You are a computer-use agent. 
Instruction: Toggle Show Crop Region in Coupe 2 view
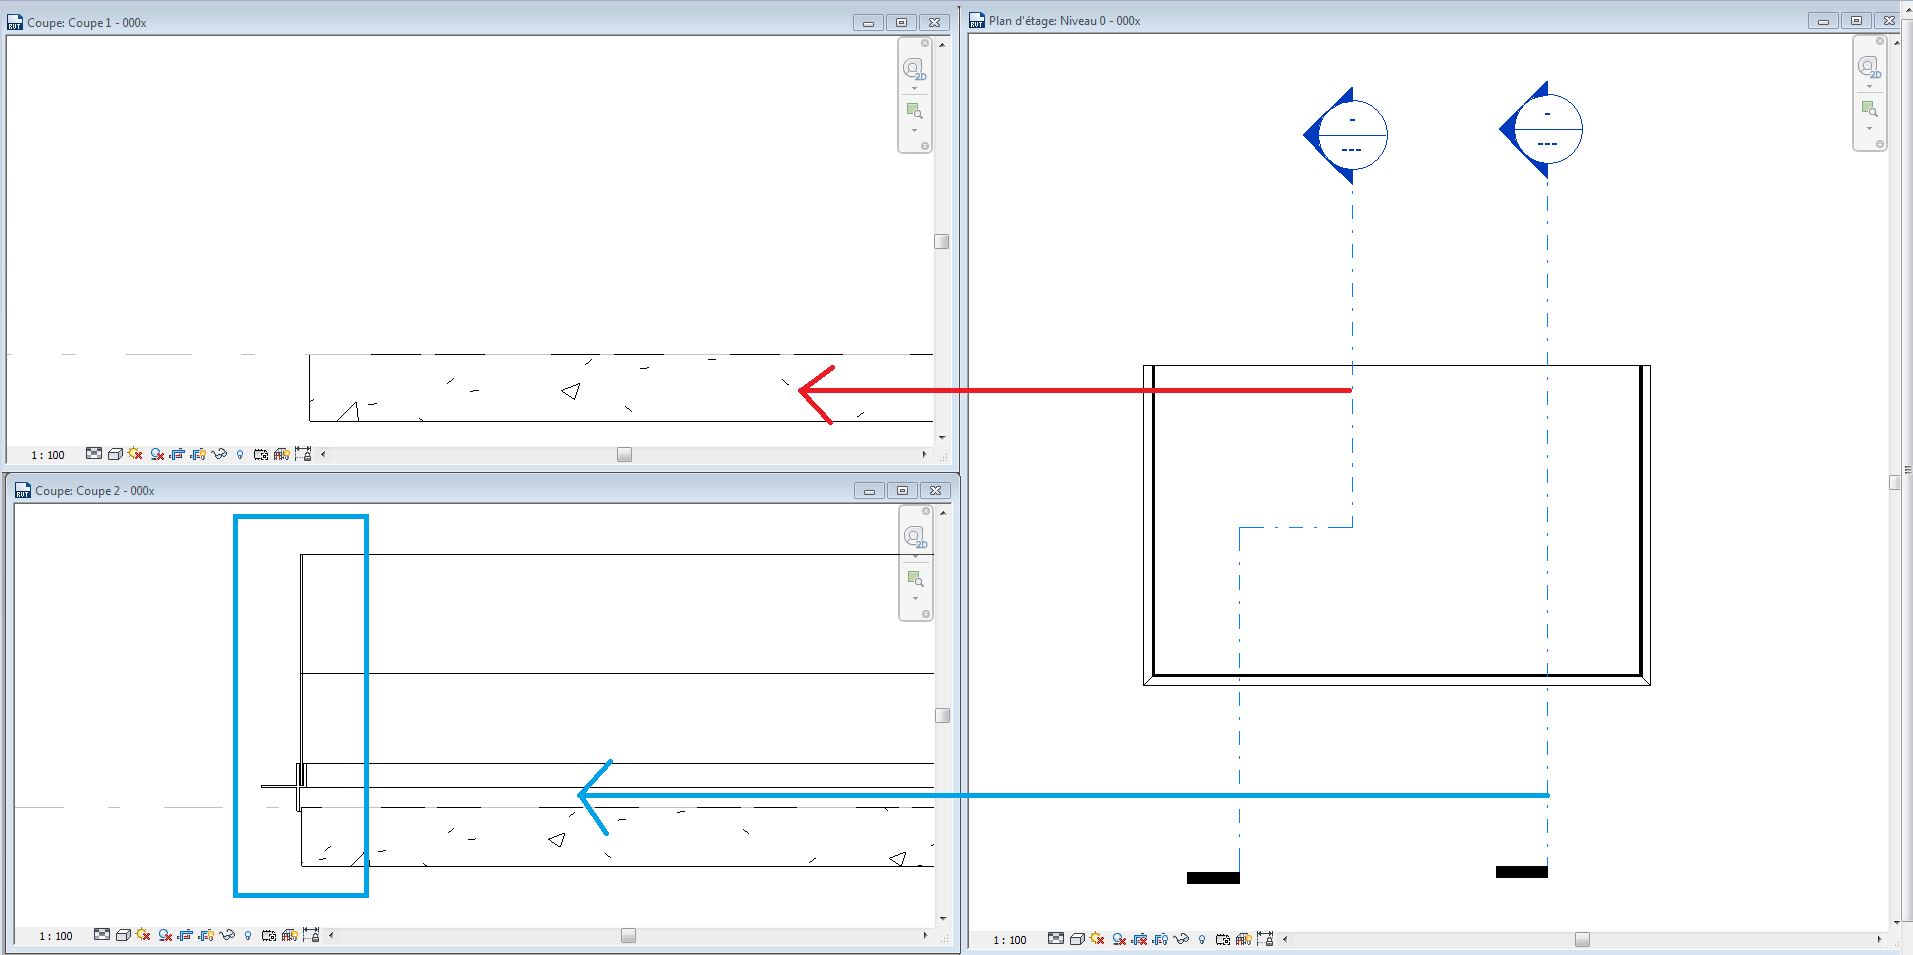(x=206, y=936)
